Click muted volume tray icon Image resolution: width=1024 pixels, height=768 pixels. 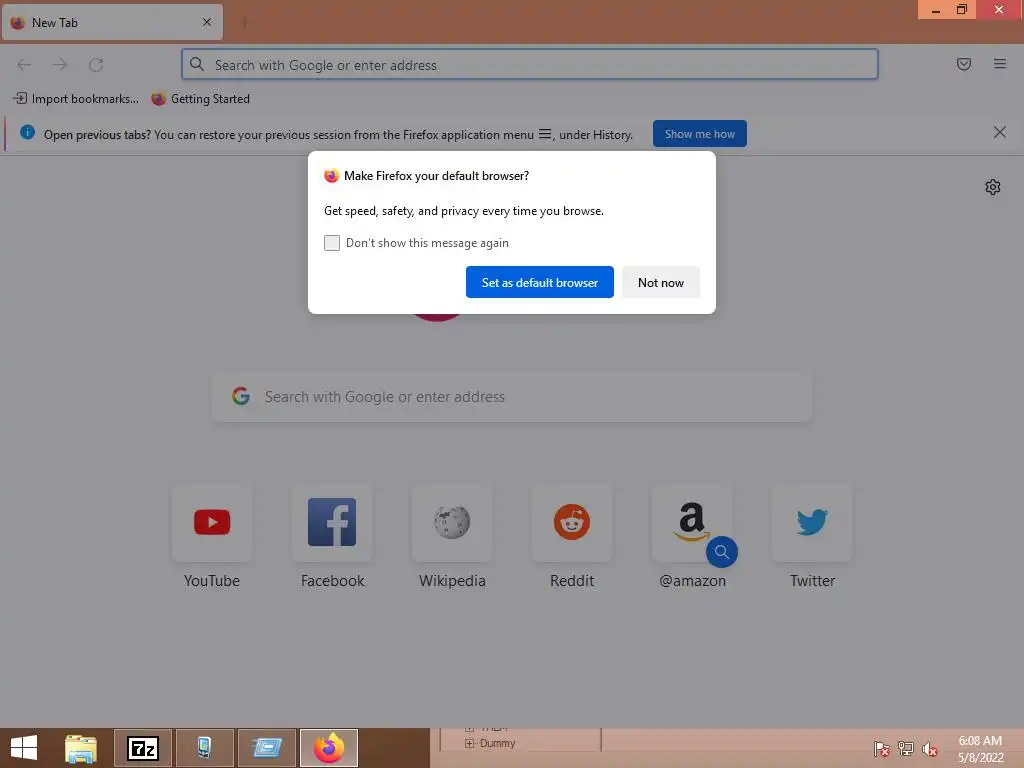coord(930,749)
